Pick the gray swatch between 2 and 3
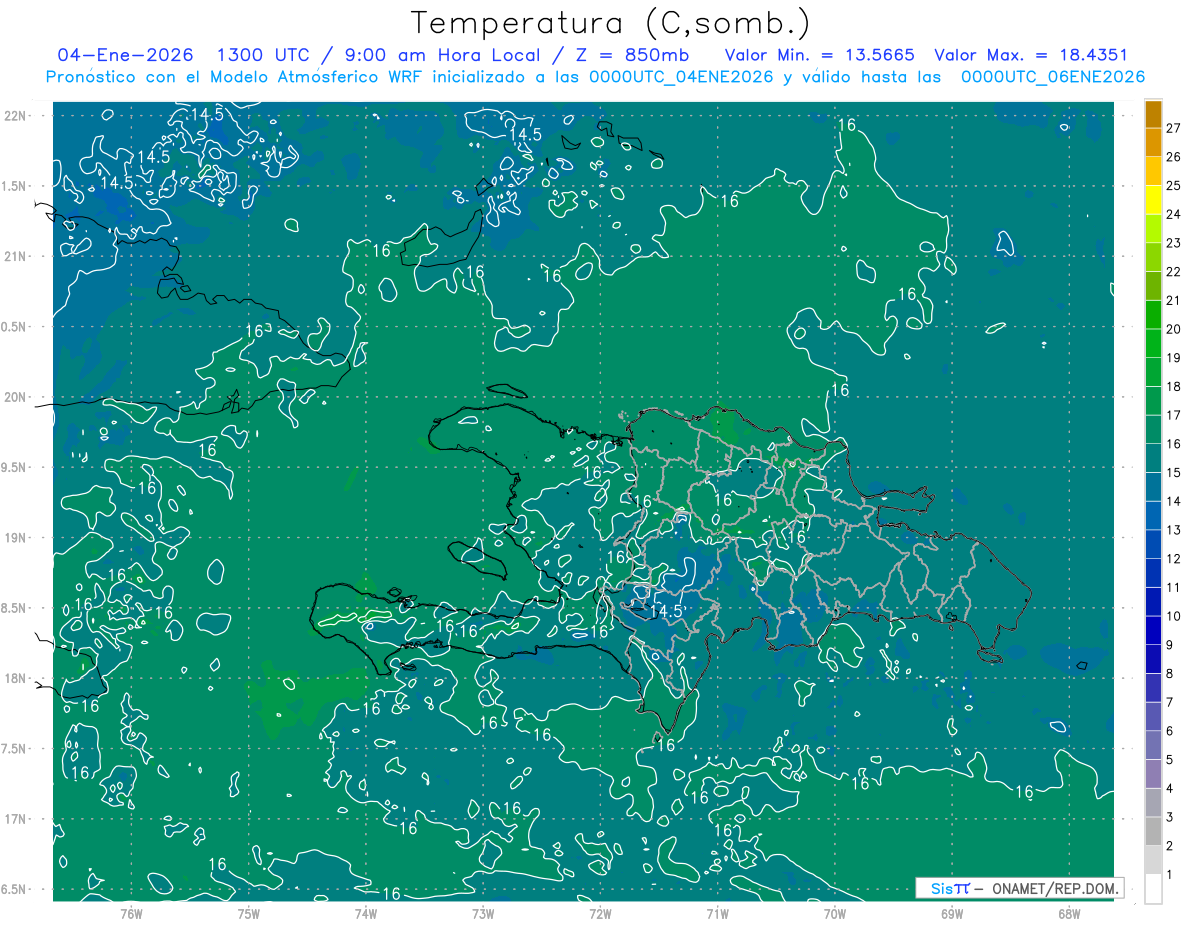Viewport: 1200px width, 927px height. [1153, 832]
